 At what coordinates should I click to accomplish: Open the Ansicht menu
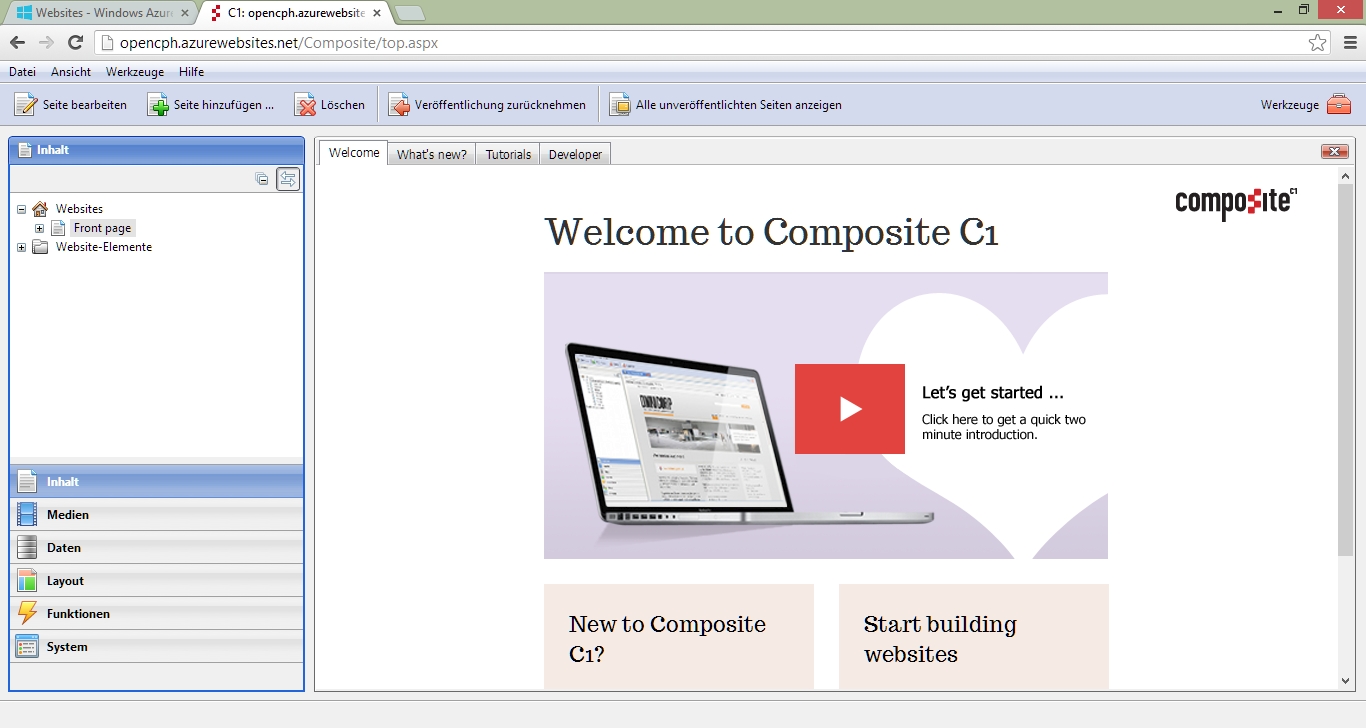(x=71, y=72)
